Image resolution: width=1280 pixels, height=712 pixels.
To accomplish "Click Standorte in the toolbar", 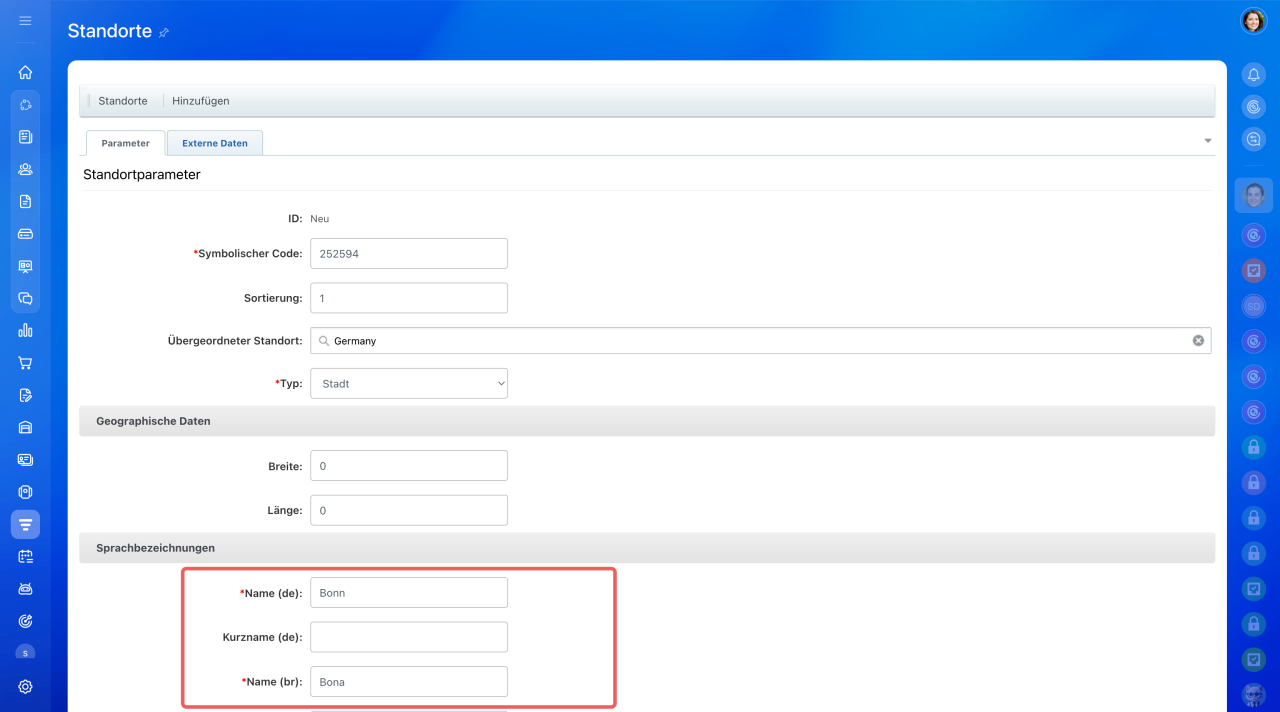I will pos(123,101).
